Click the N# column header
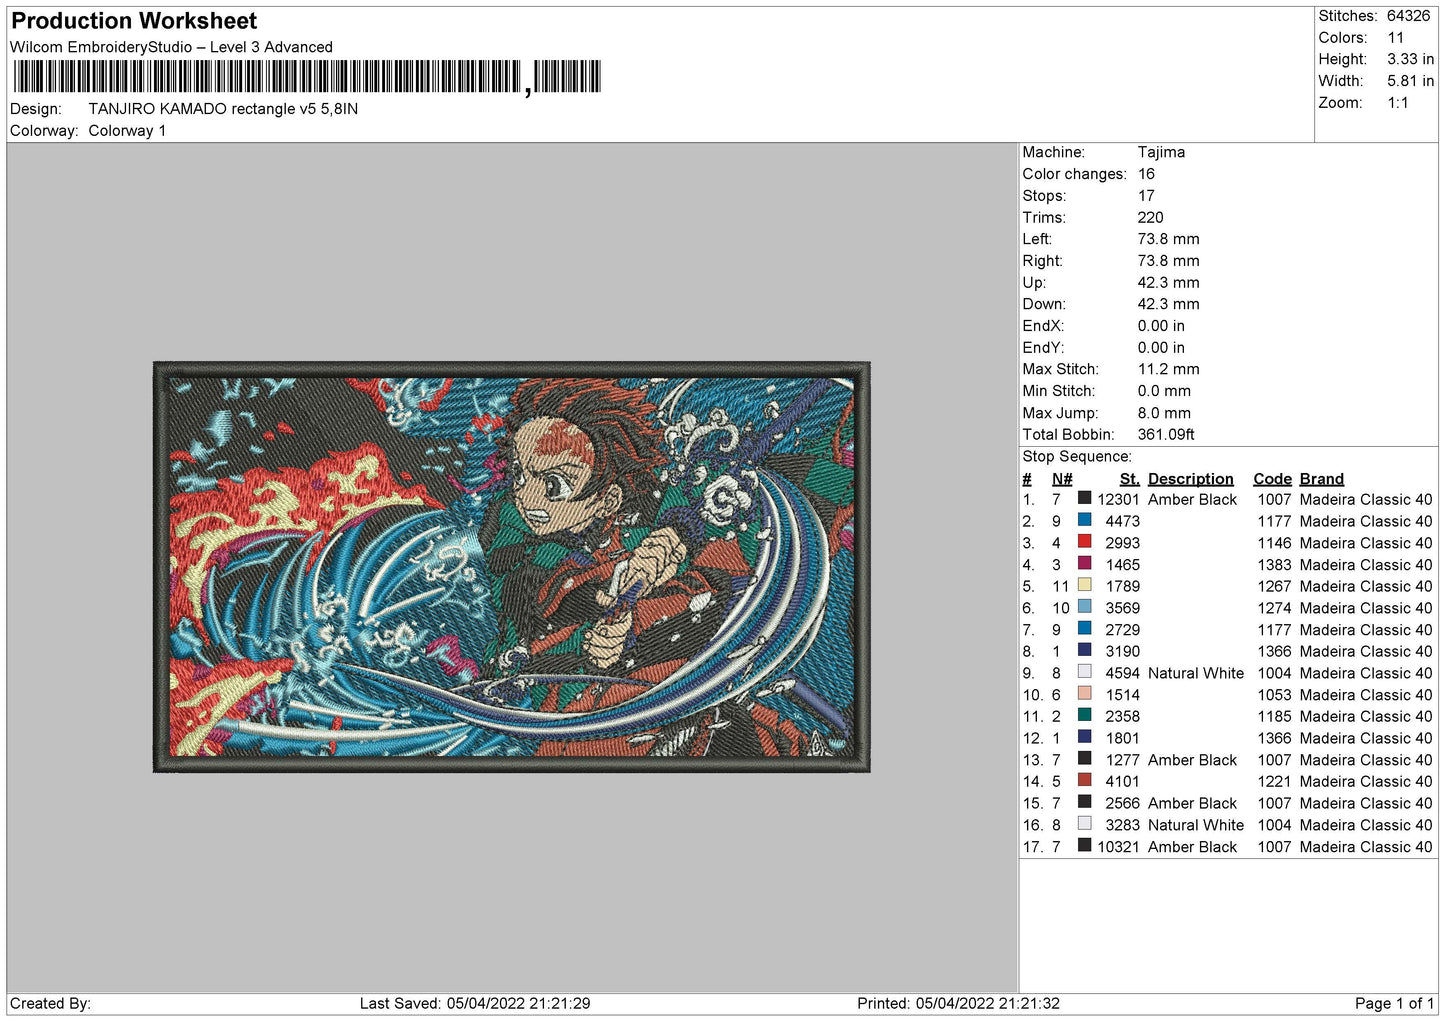The image size is (1445, 1021). 1061,479
